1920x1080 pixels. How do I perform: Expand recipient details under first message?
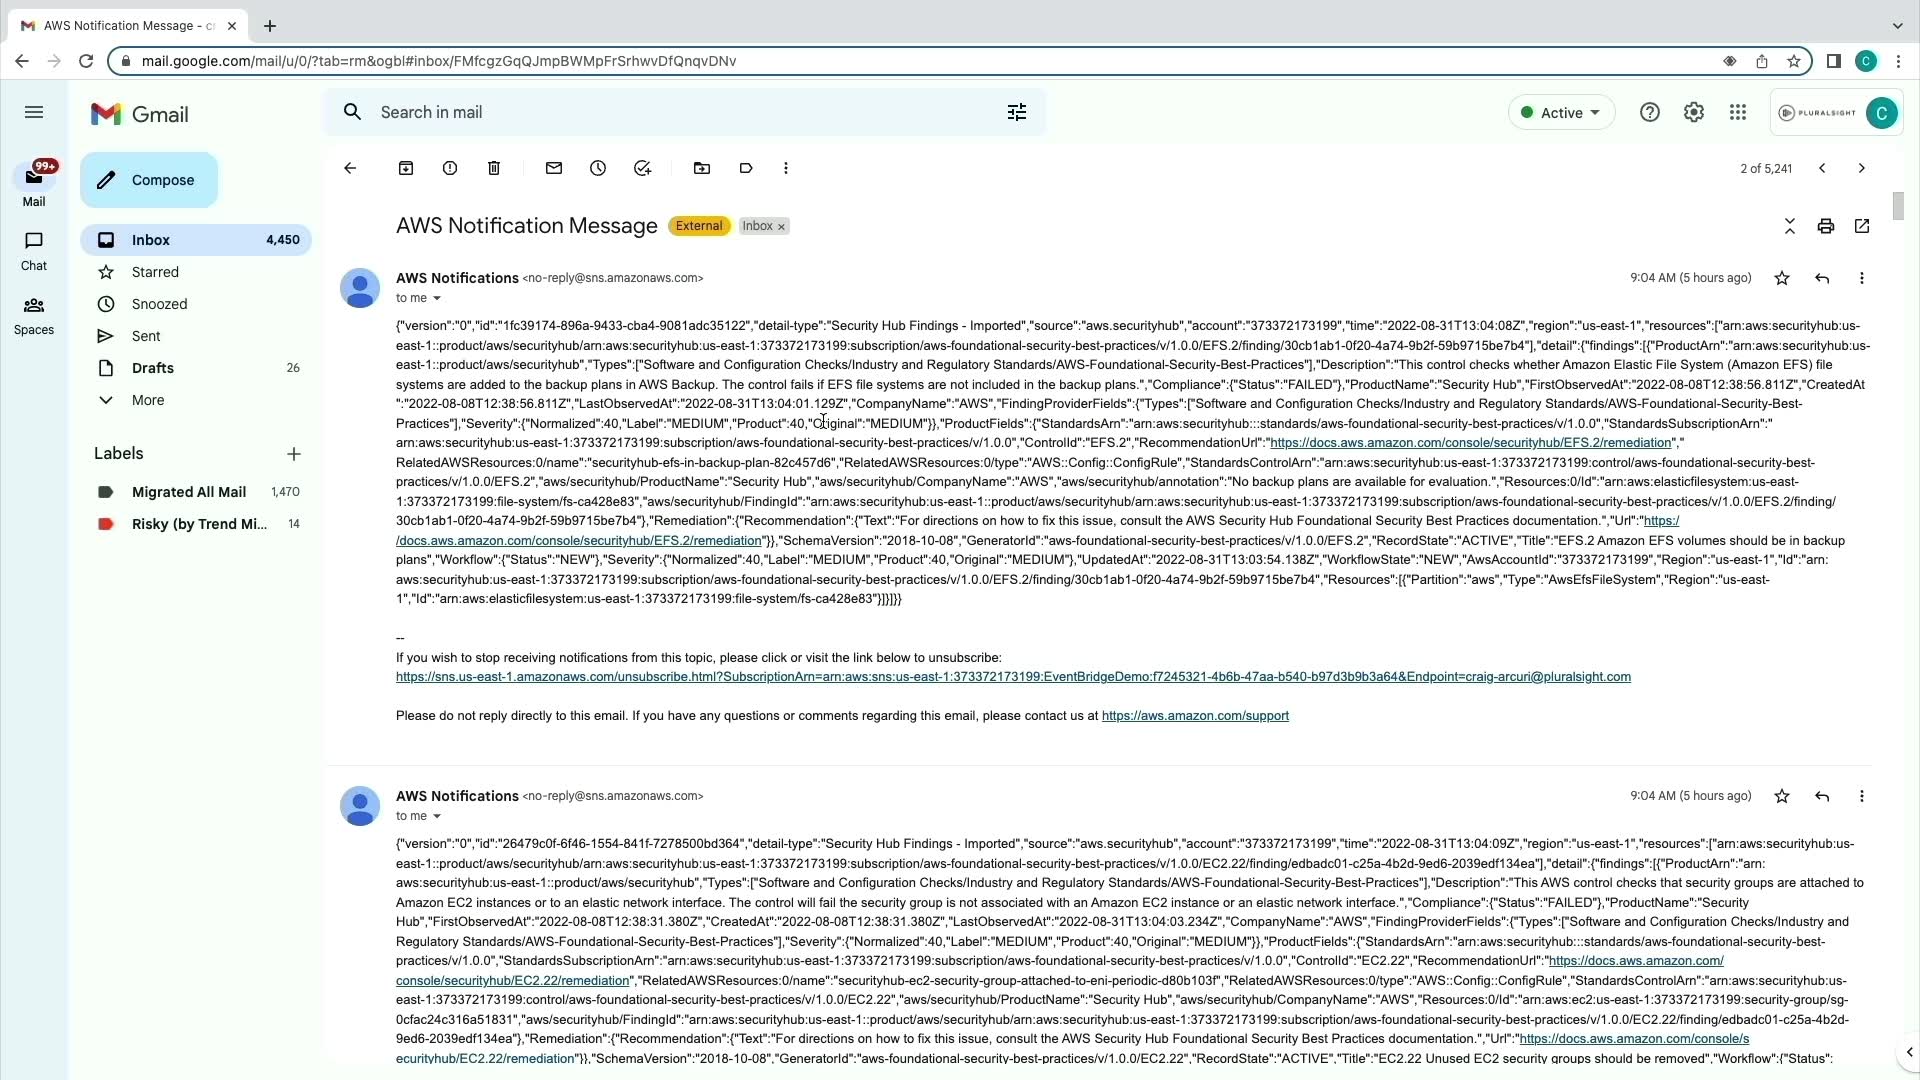tap(437, 298)
